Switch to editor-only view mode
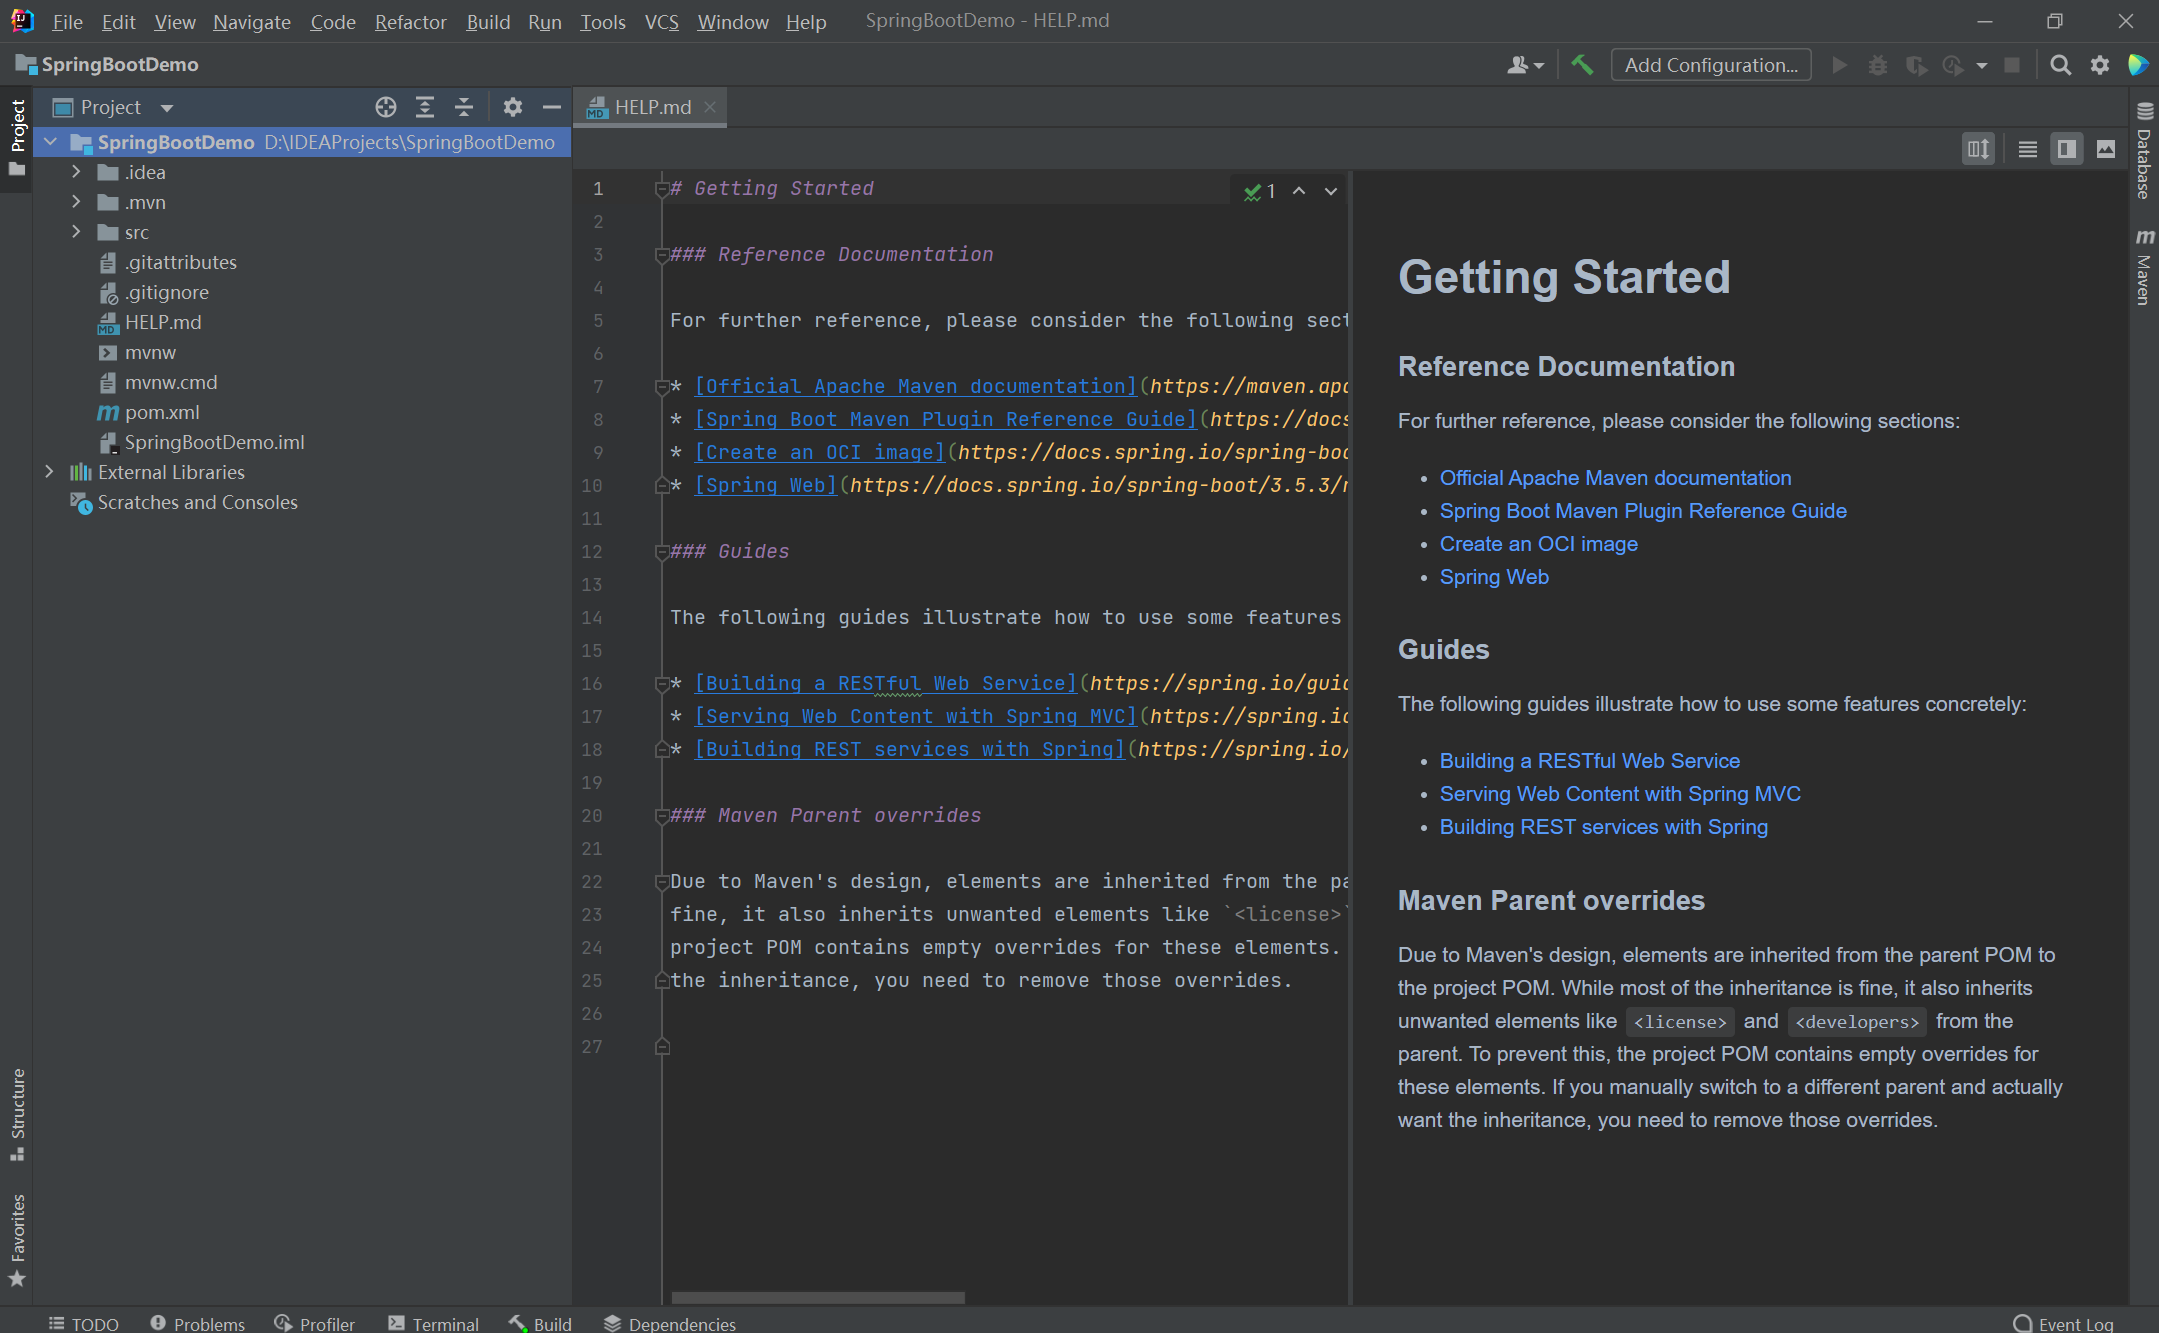2159x1333 pixels. coord(2028,149)
